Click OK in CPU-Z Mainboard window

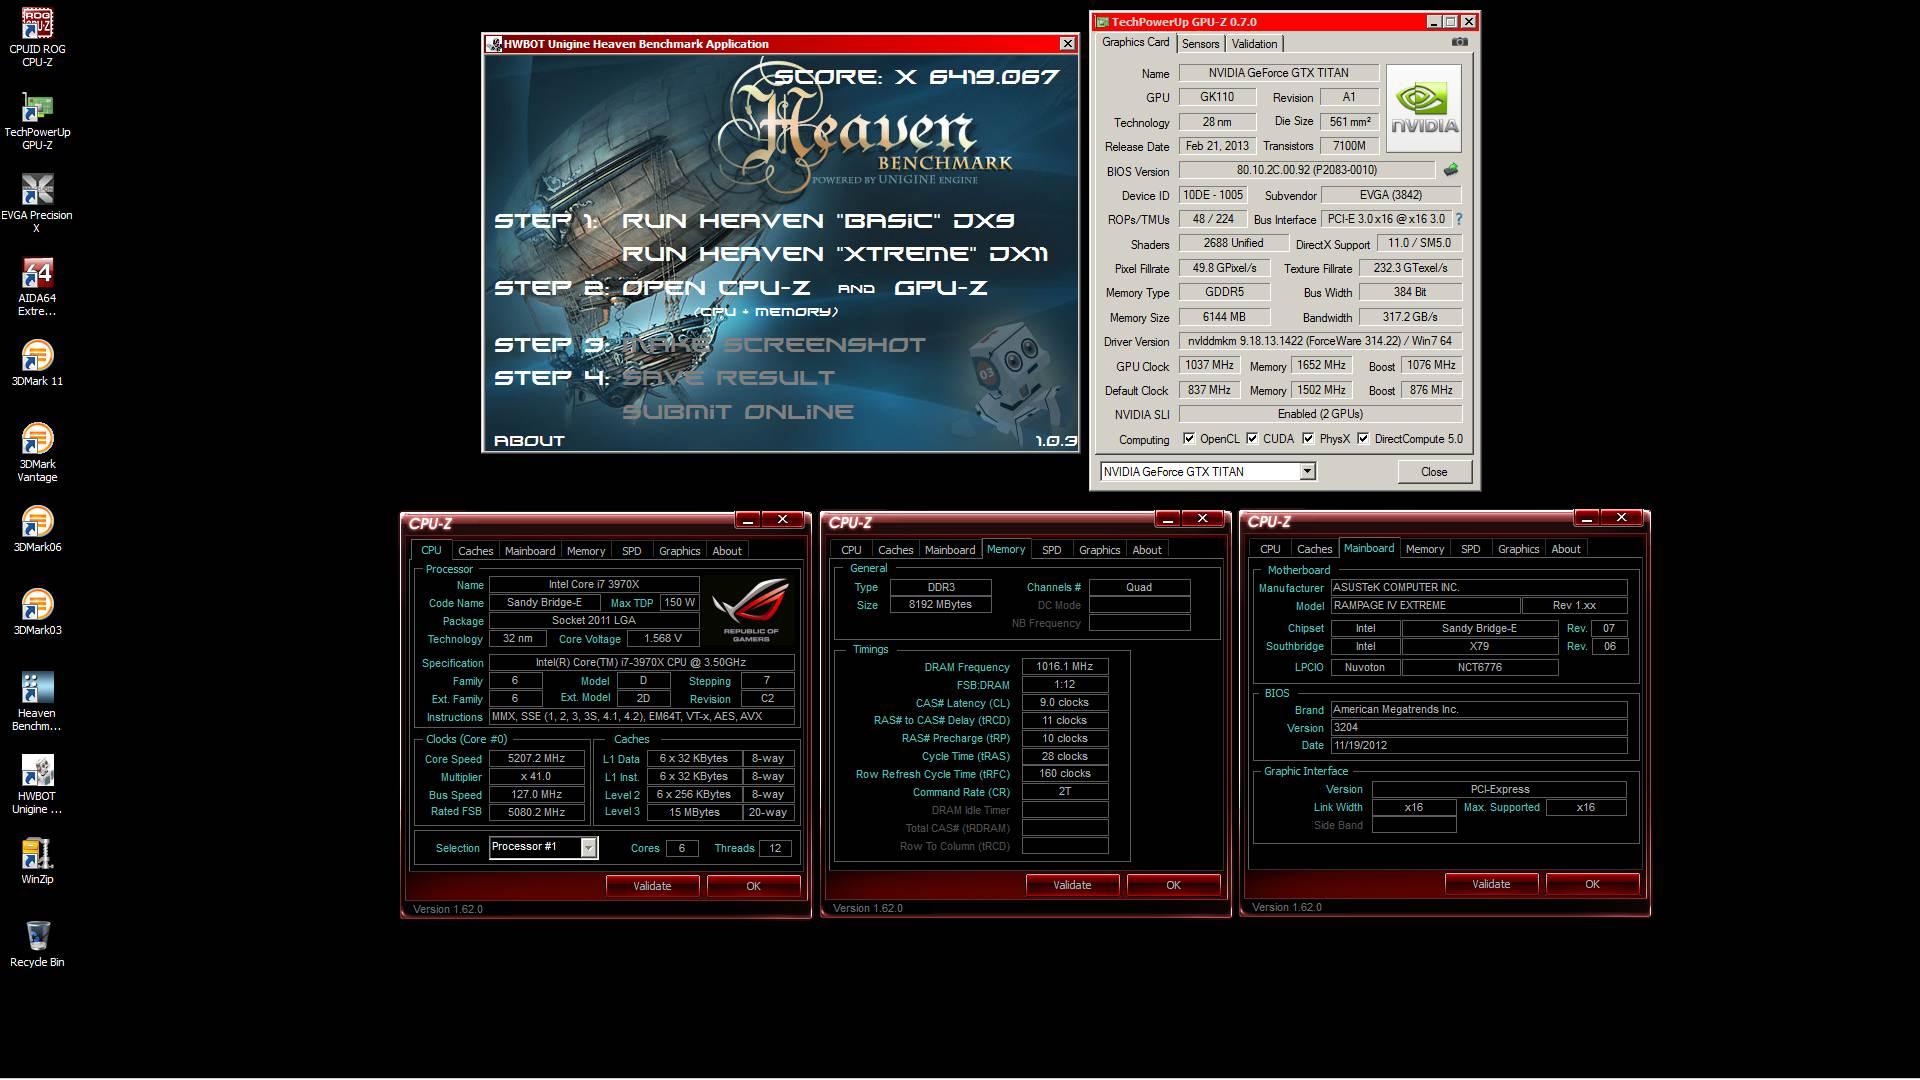point(1592,884)
